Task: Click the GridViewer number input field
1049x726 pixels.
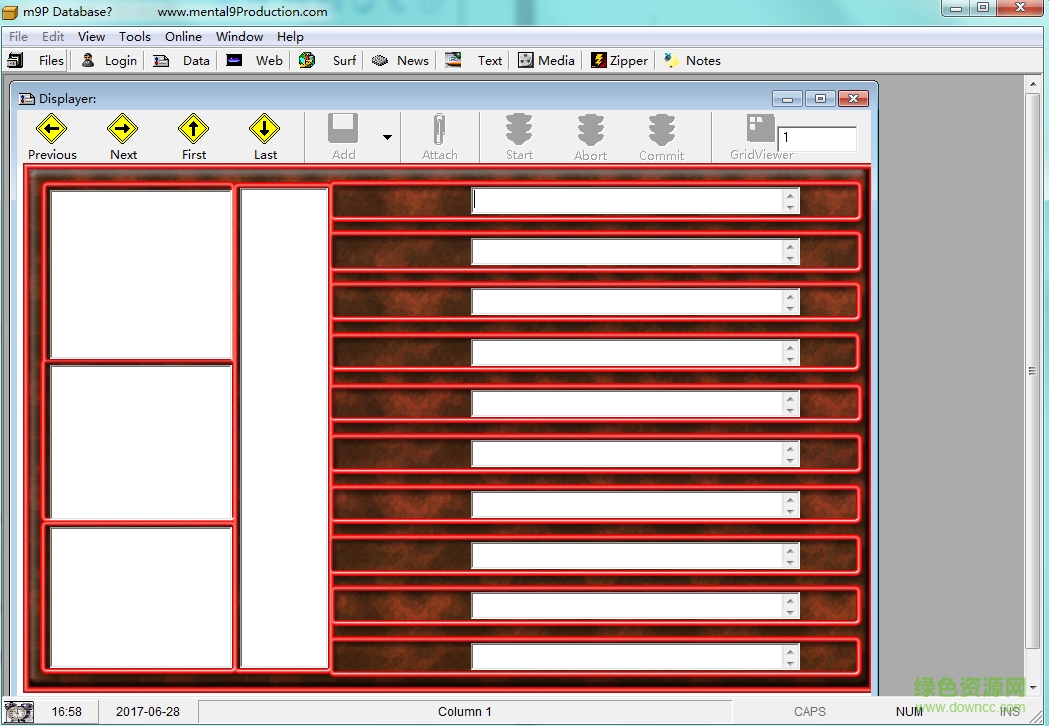Action: [x=816, y=138]
